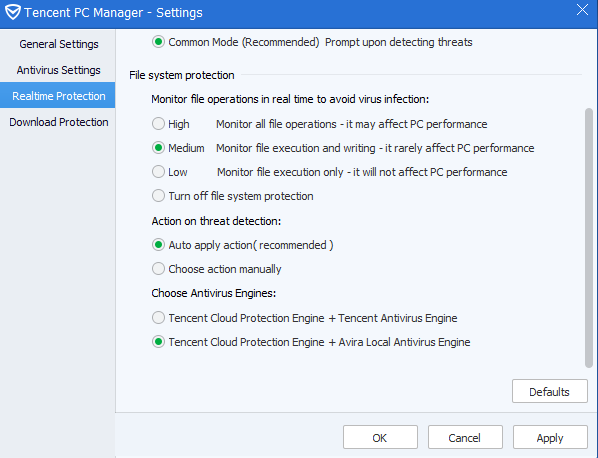598x458 pixels.
Task: Click the Cancel button
Action: [465, 437]
